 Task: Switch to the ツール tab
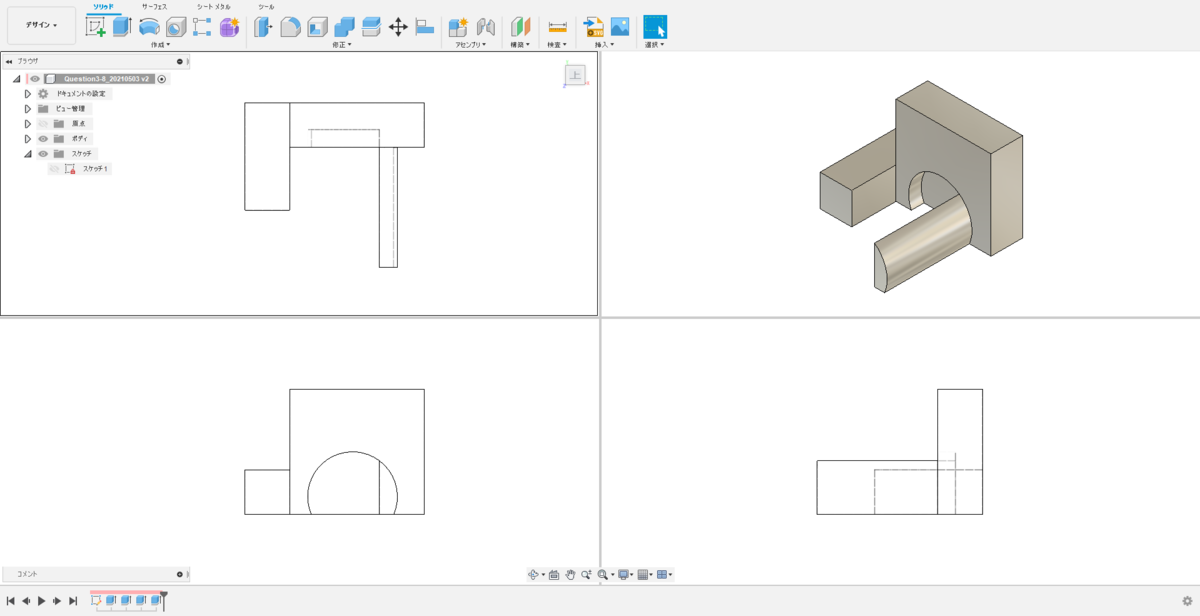pyautogui.click(x=266, y=7)
